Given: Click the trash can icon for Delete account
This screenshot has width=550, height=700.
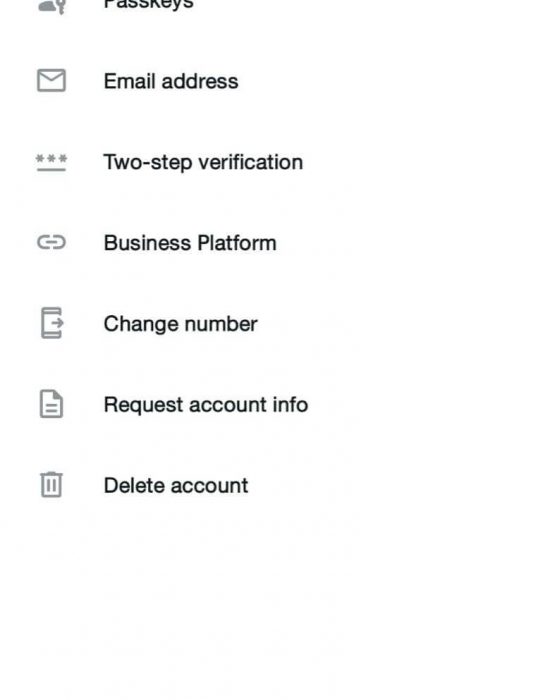Looking at the screenshot, I should pyautogui.click(x=51, y=484).
